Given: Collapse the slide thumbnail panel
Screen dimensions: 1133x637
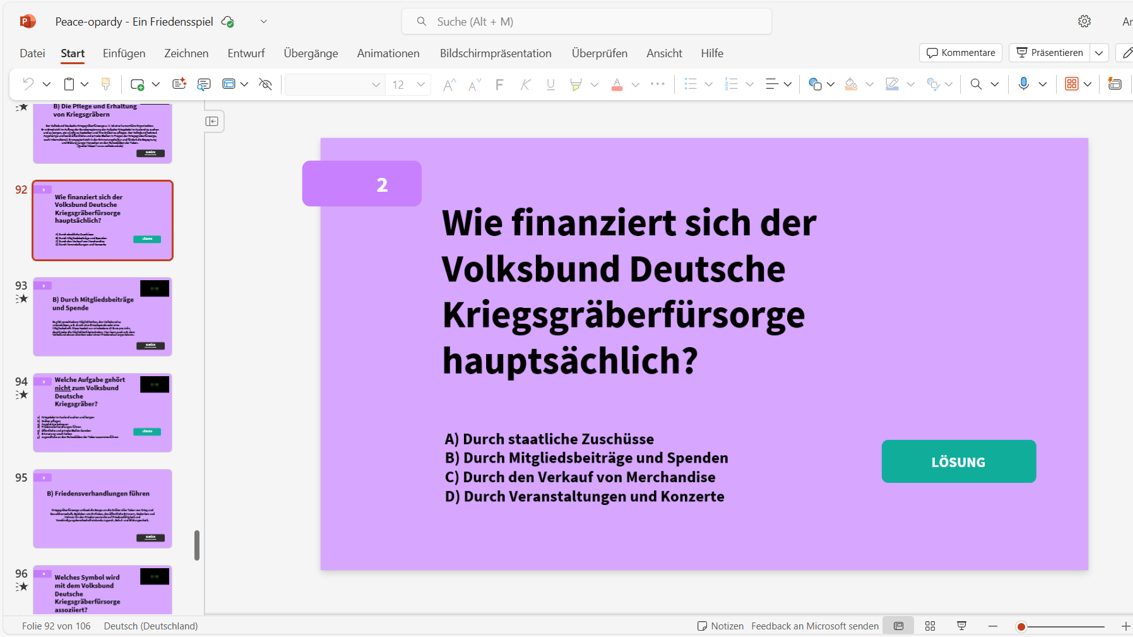Looking at the screenshot, I should [213, 121].
